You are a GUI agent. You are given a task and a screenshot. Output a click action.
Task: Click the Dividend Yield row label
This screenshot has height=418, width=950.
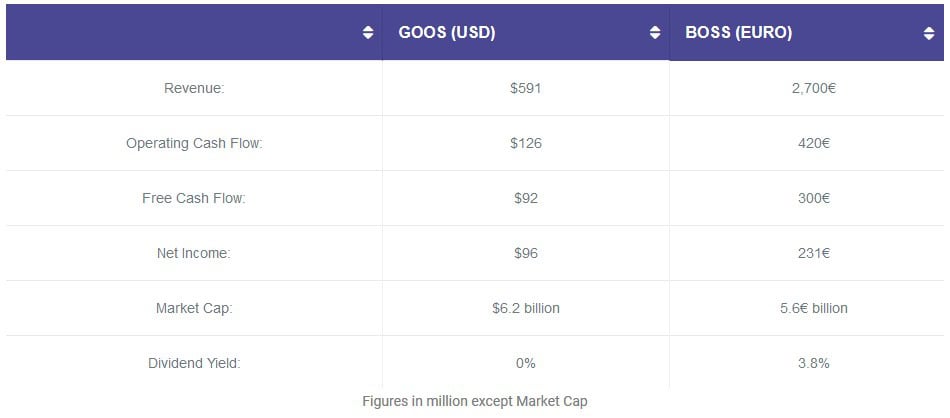coord(194,363)
